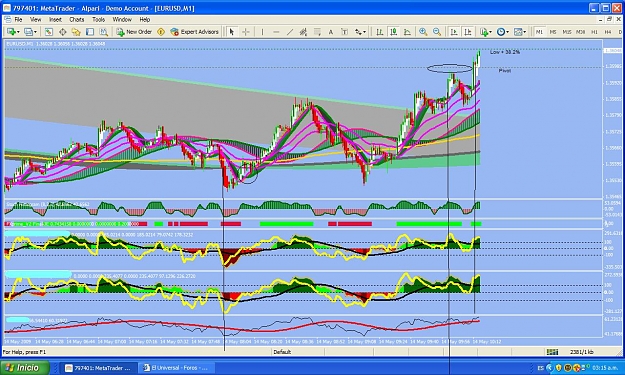Select the H4 timeframe
Image resolution: width=625 pixels, height=375 pixels.
pyautogui.click(x=607, y=32)
